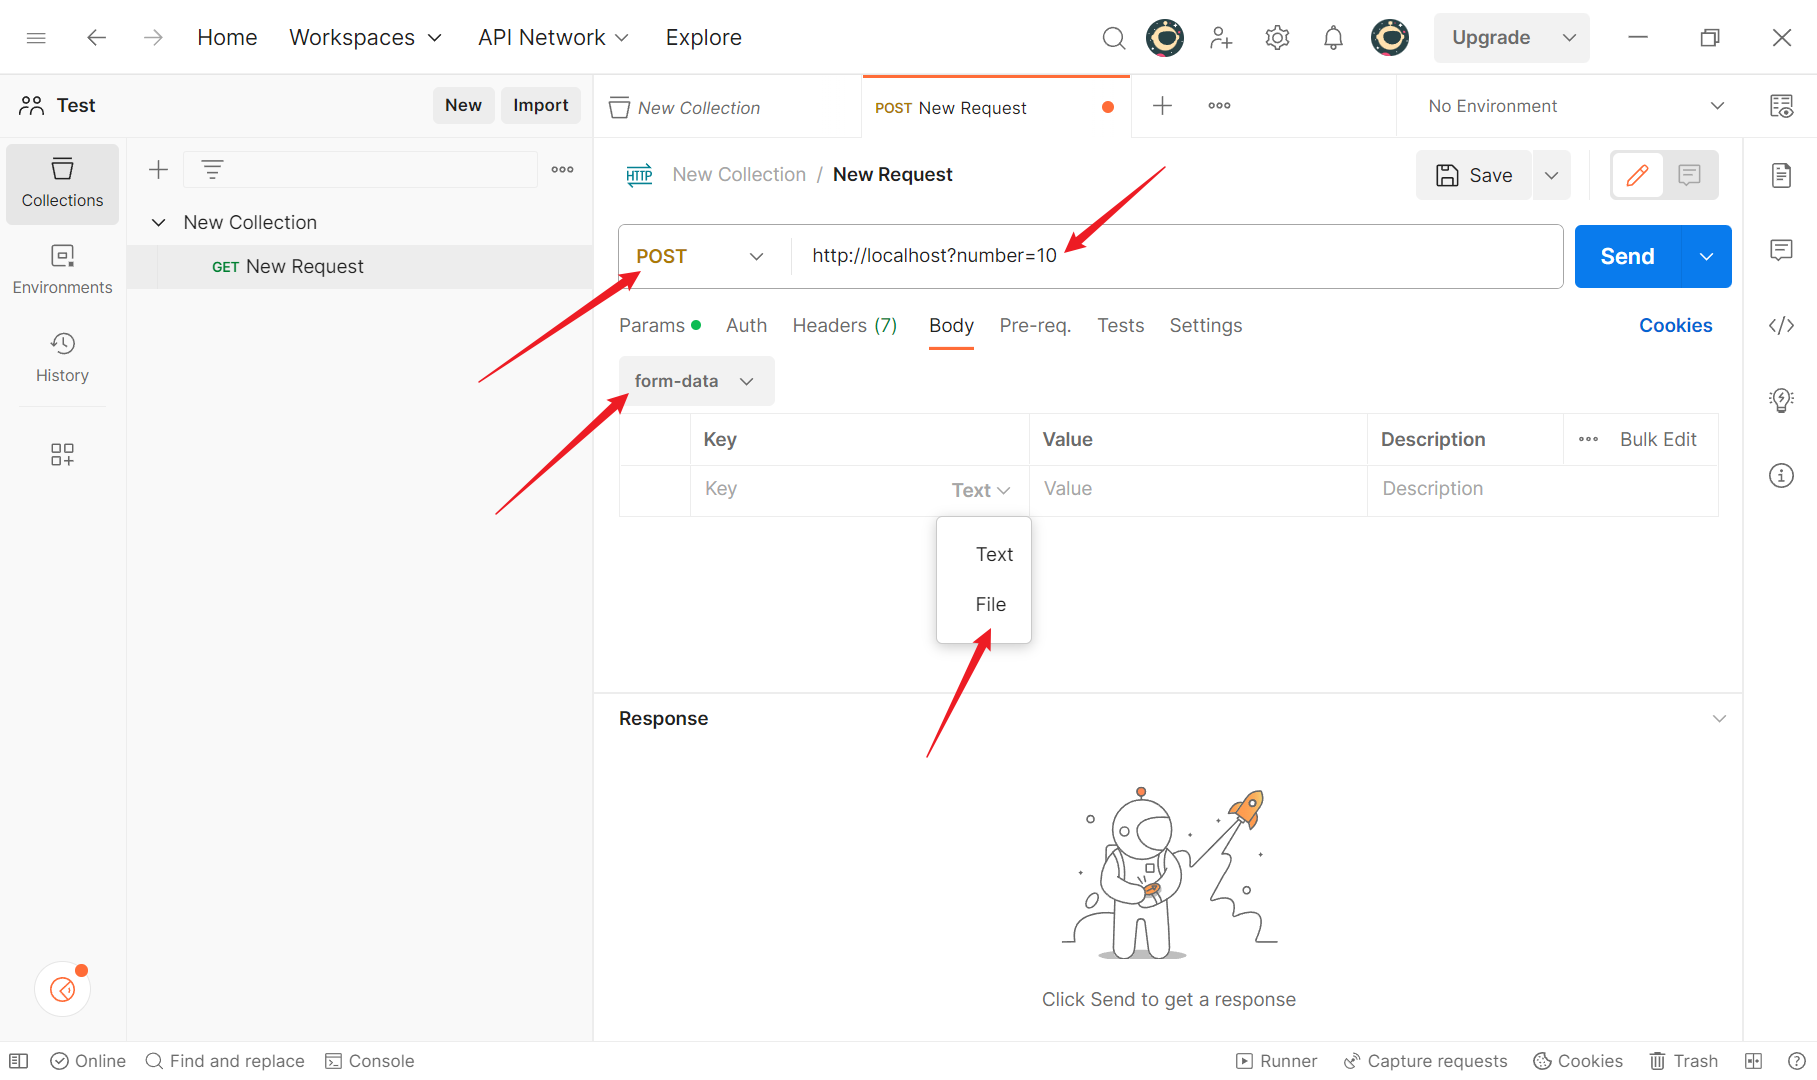Create new collection with plus icon
Viewport: 1817px width, 1080px height.
pyautogui.click(x=158, y=170)
